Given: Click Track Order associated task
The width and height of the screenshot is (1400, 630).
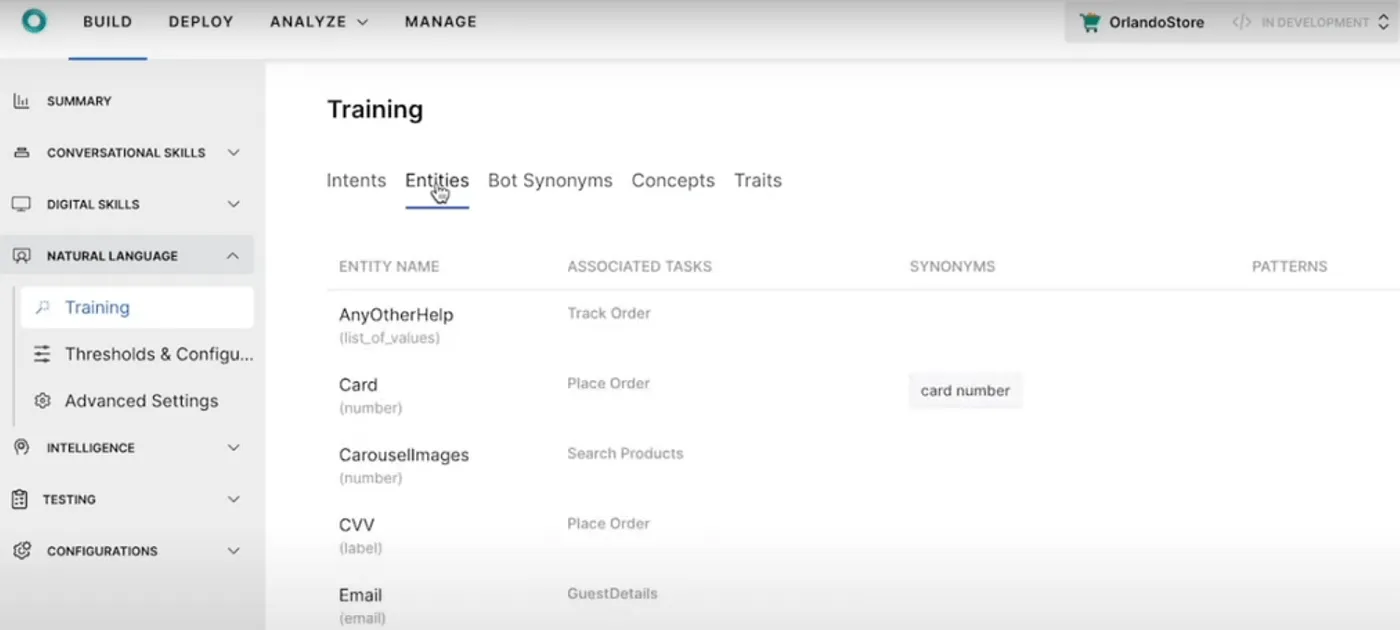Looking at the screenshot, I should 609,314.
